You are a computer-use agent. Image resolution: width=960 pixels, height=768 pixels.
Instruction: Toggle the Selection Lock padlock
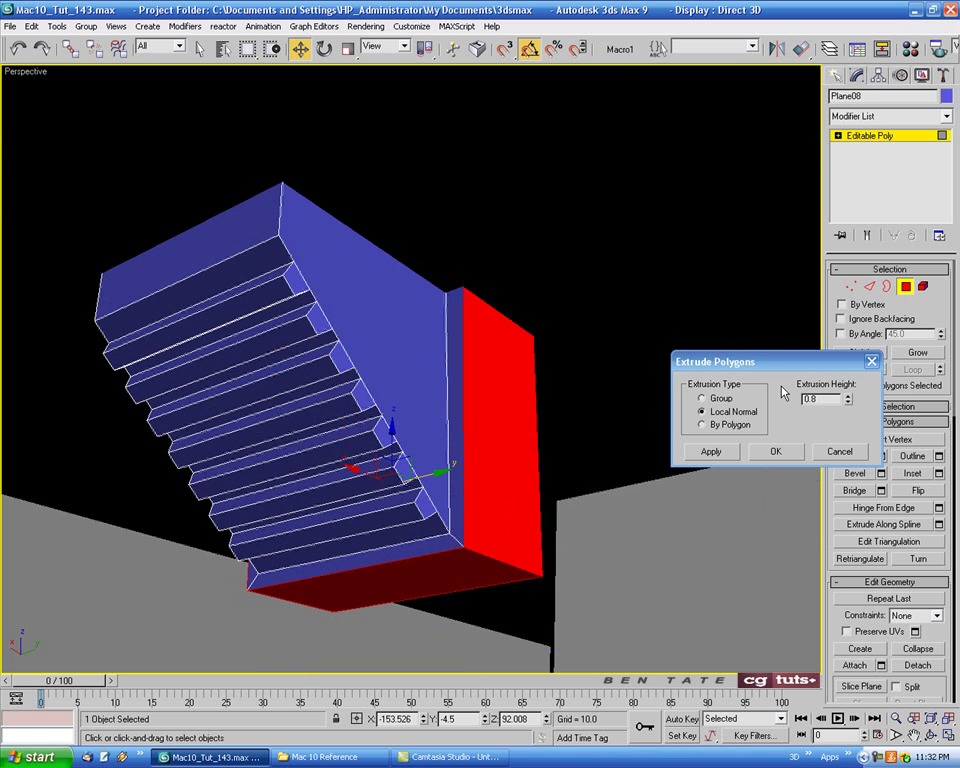336,718
